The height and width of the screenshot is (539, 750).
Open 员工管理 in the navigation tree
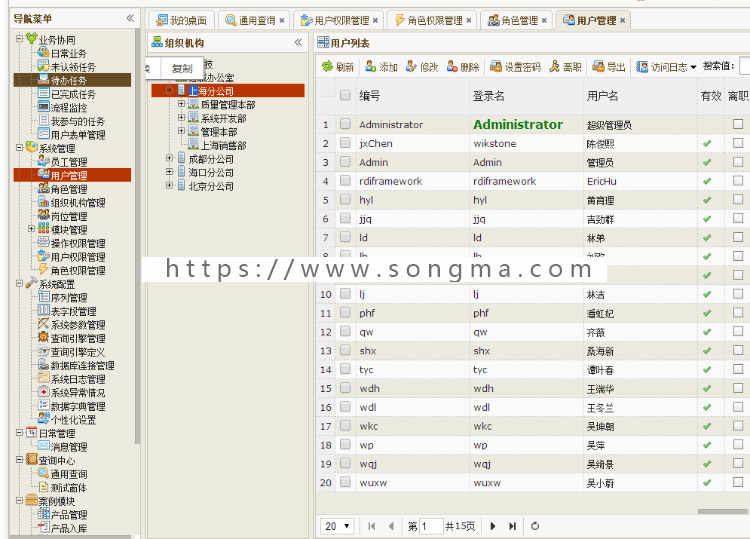point(68,162)
